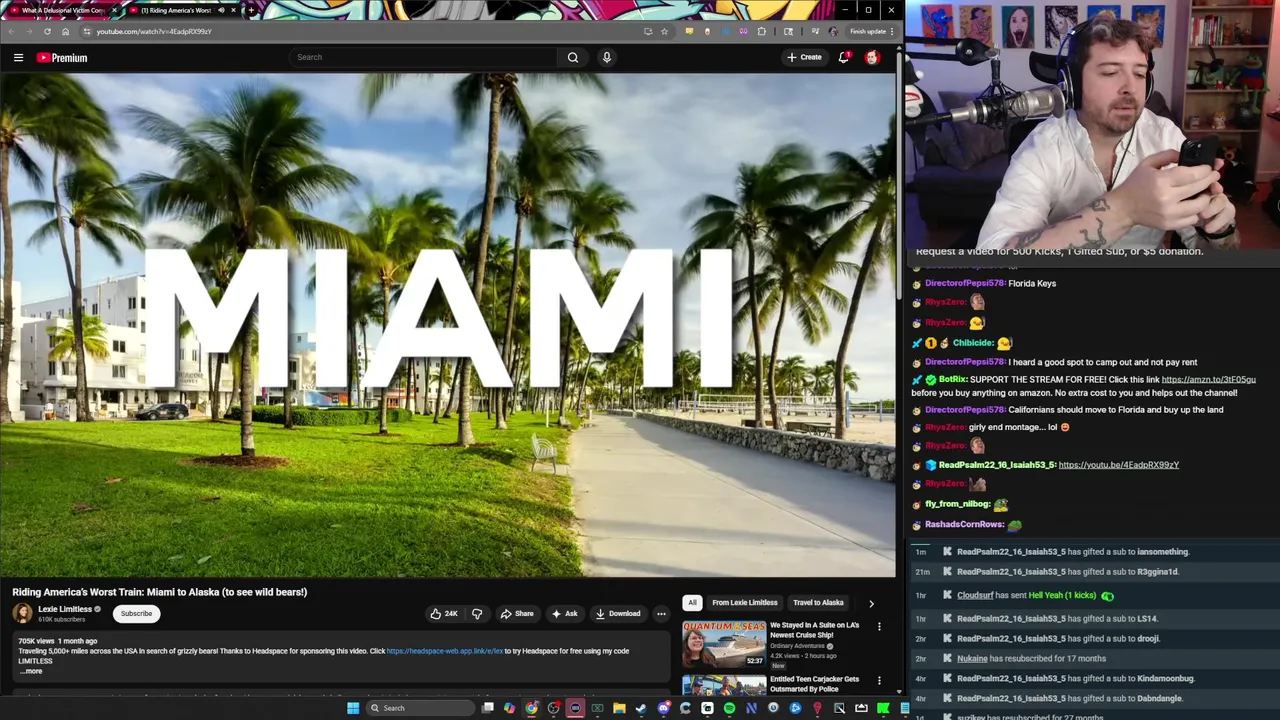Click the 'Lexie Limitless' channel name
The width and height of the screenshot is (1280, 720).
65,609
